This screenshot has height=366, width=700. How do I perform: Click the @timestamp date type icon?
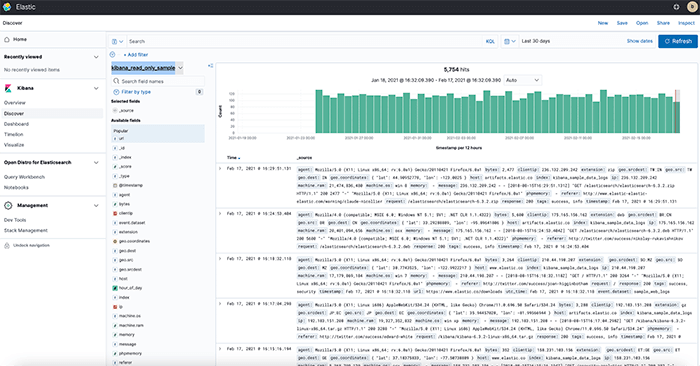point(115,185)
